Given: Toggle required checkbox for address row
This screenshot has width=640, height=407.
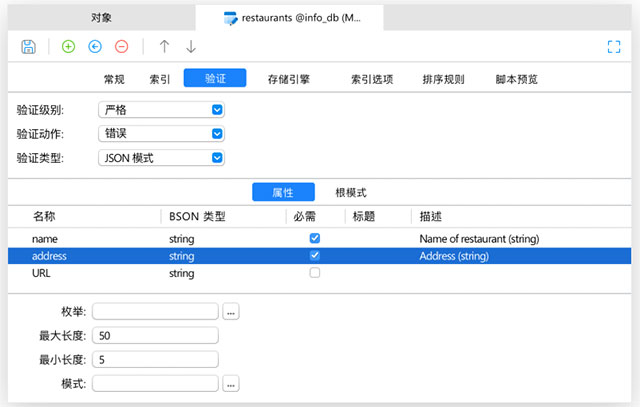Looking at the screenshot, I should click(315, 256).
